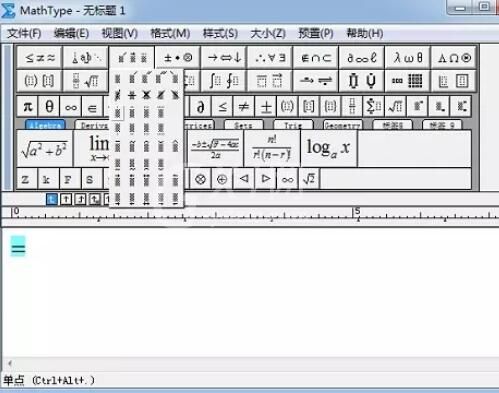Open the 样式(S) menu

(220, 33)
